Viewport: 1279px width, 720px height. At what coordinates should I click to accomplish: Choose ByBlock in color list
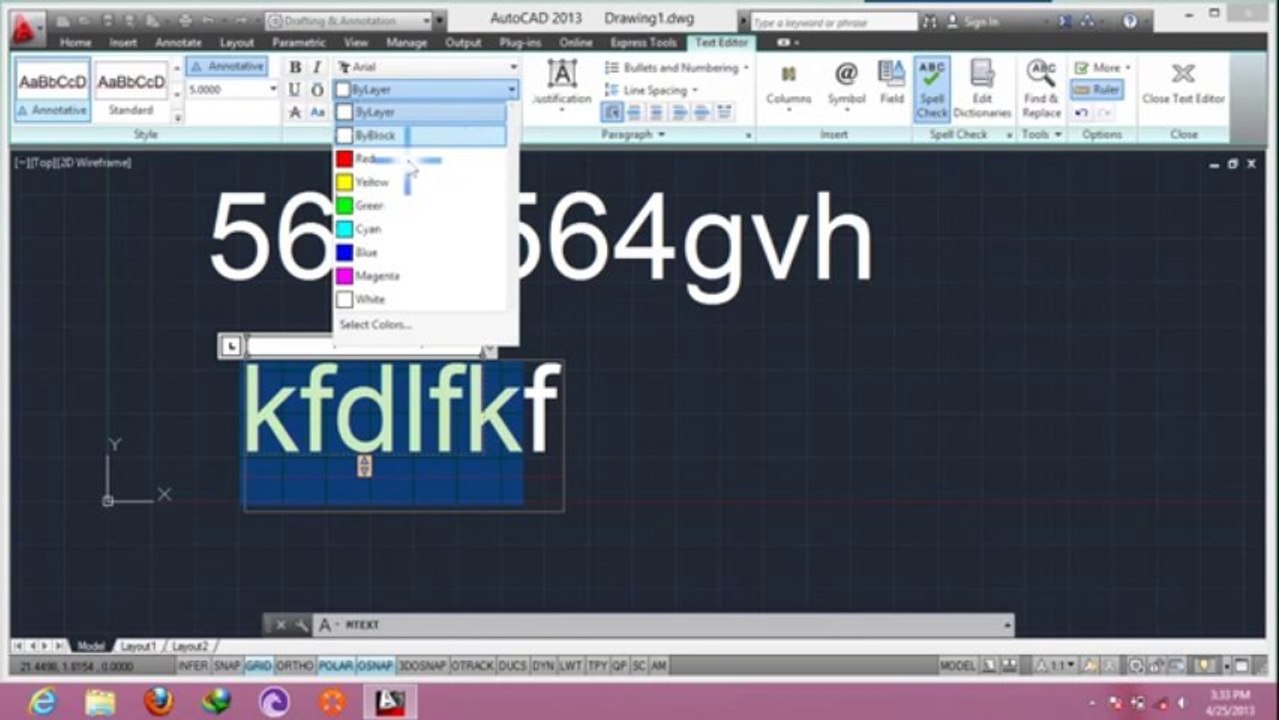420,135
